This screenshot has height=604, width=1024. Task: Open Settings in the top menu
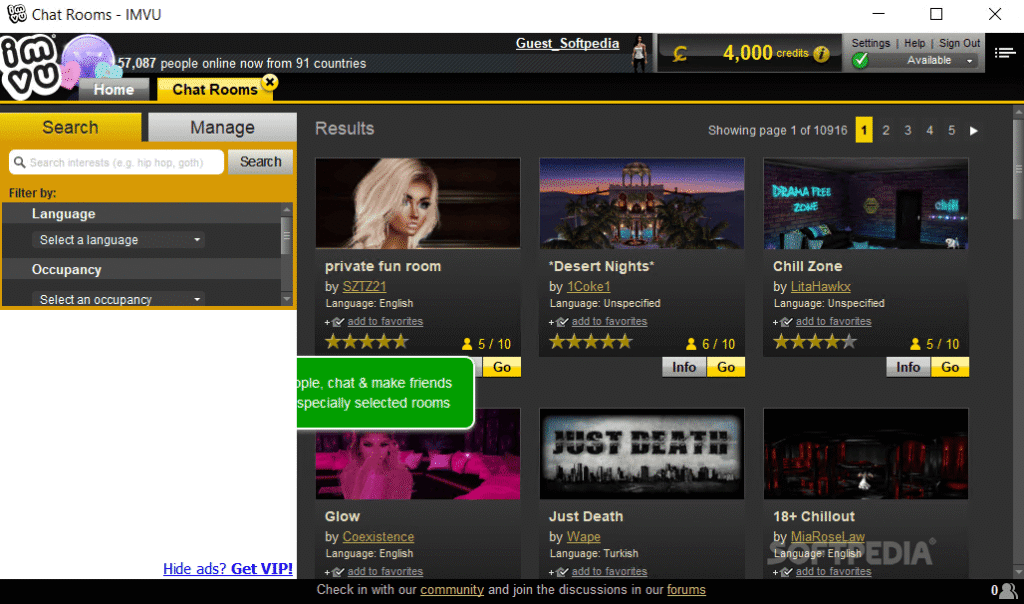pyautogui.click(x=871, y=43)
